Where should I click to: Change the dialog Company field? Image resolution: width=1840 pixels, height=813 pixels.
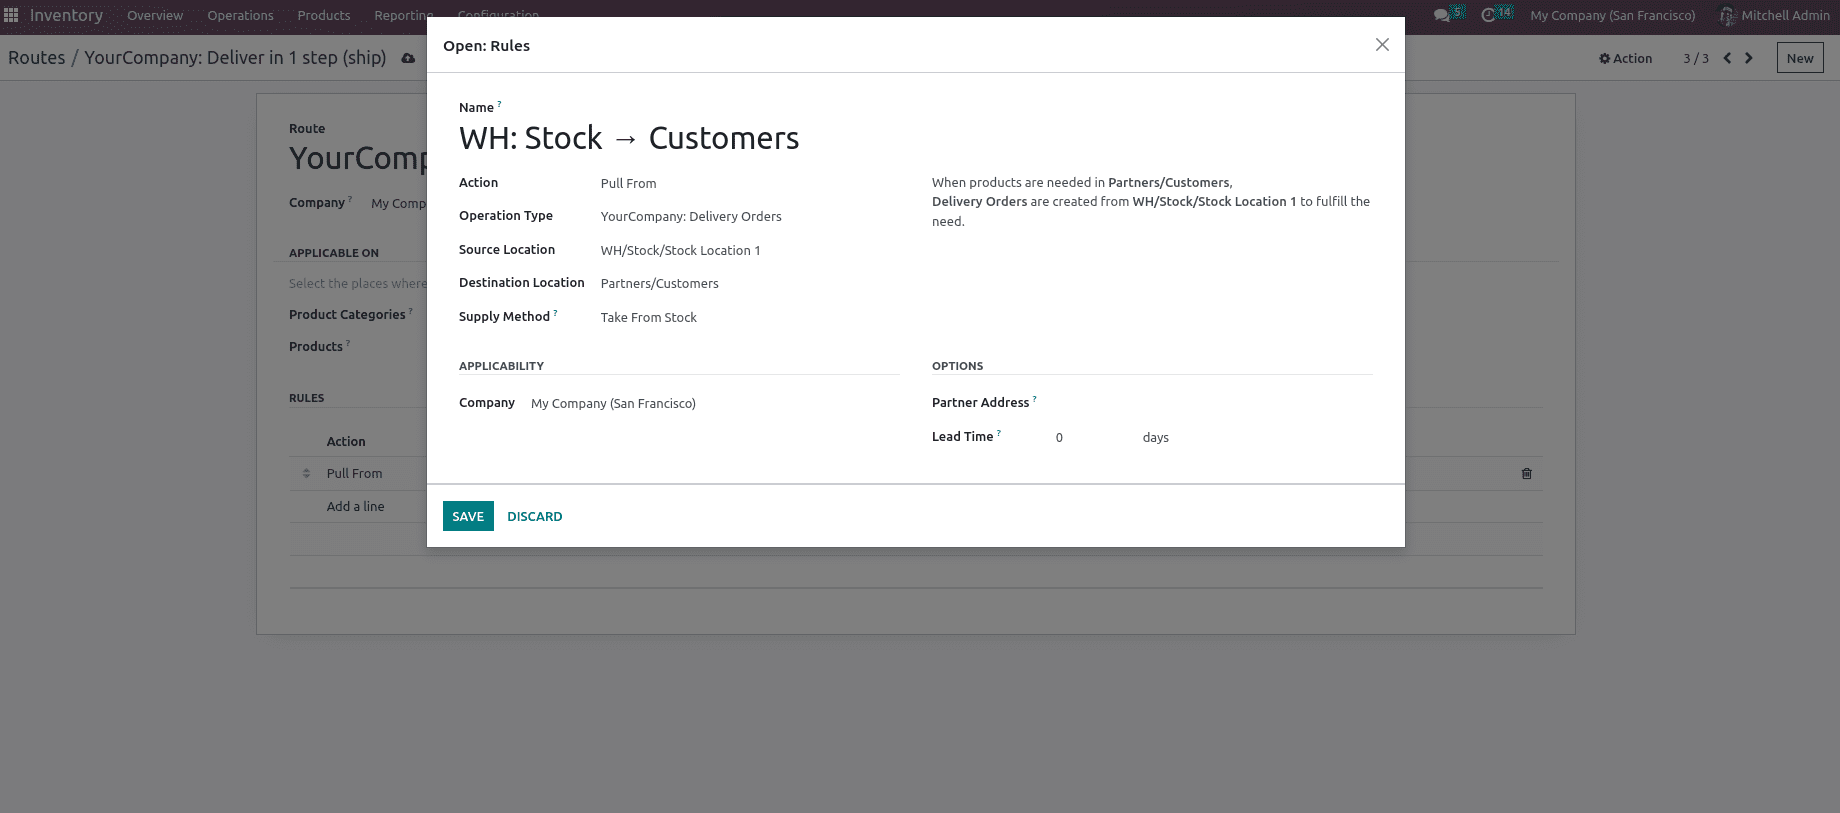click(x=715, y=403)
